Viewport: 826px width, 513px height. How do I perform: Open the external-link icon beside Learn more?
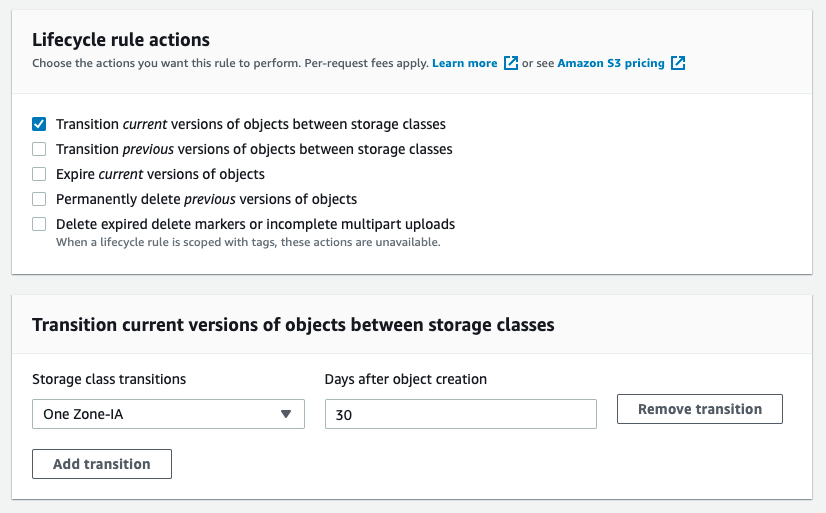pos(510,63)
